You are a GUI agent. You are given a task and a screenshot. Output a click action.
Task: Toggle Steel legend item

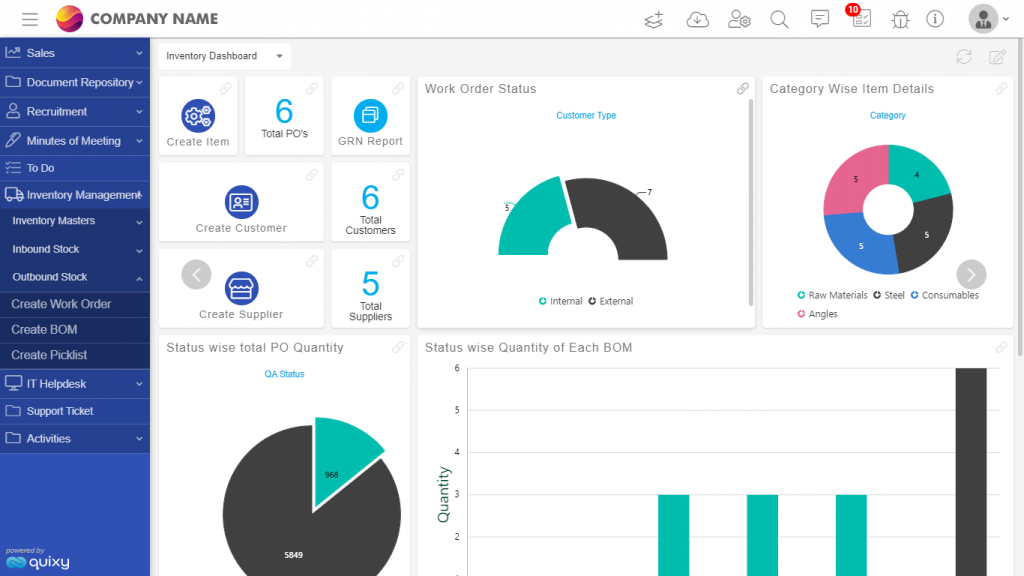pyautogui.click(x=889, y=295)
